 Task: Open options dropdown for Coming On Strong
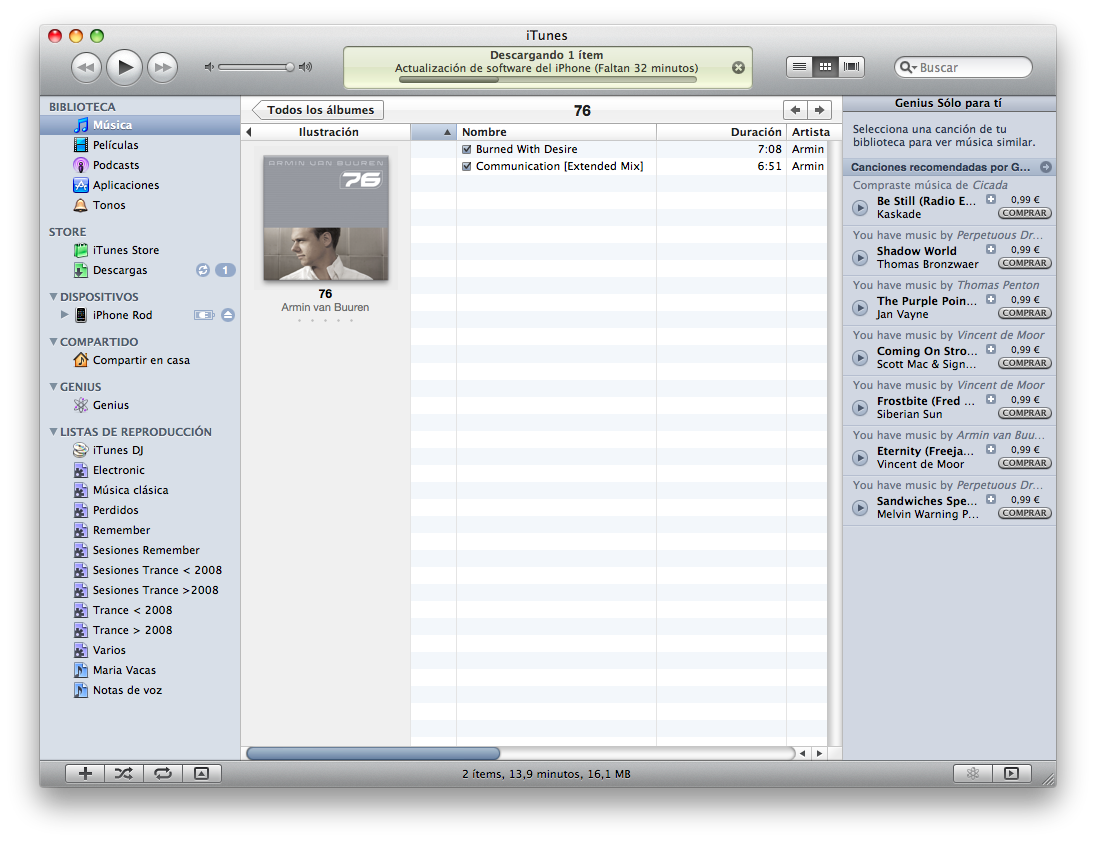point(990,349)
